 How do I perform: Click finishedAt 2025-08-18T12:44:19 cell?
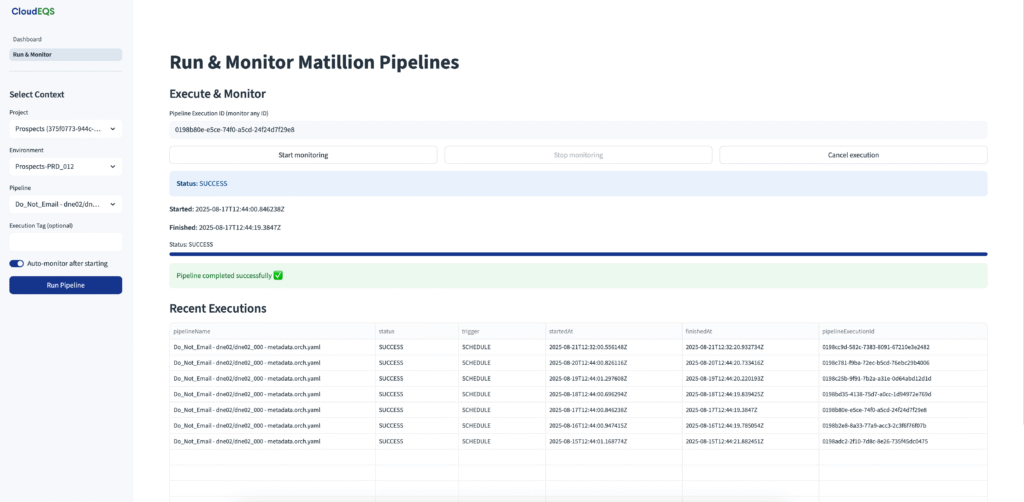tap(750, 394)
